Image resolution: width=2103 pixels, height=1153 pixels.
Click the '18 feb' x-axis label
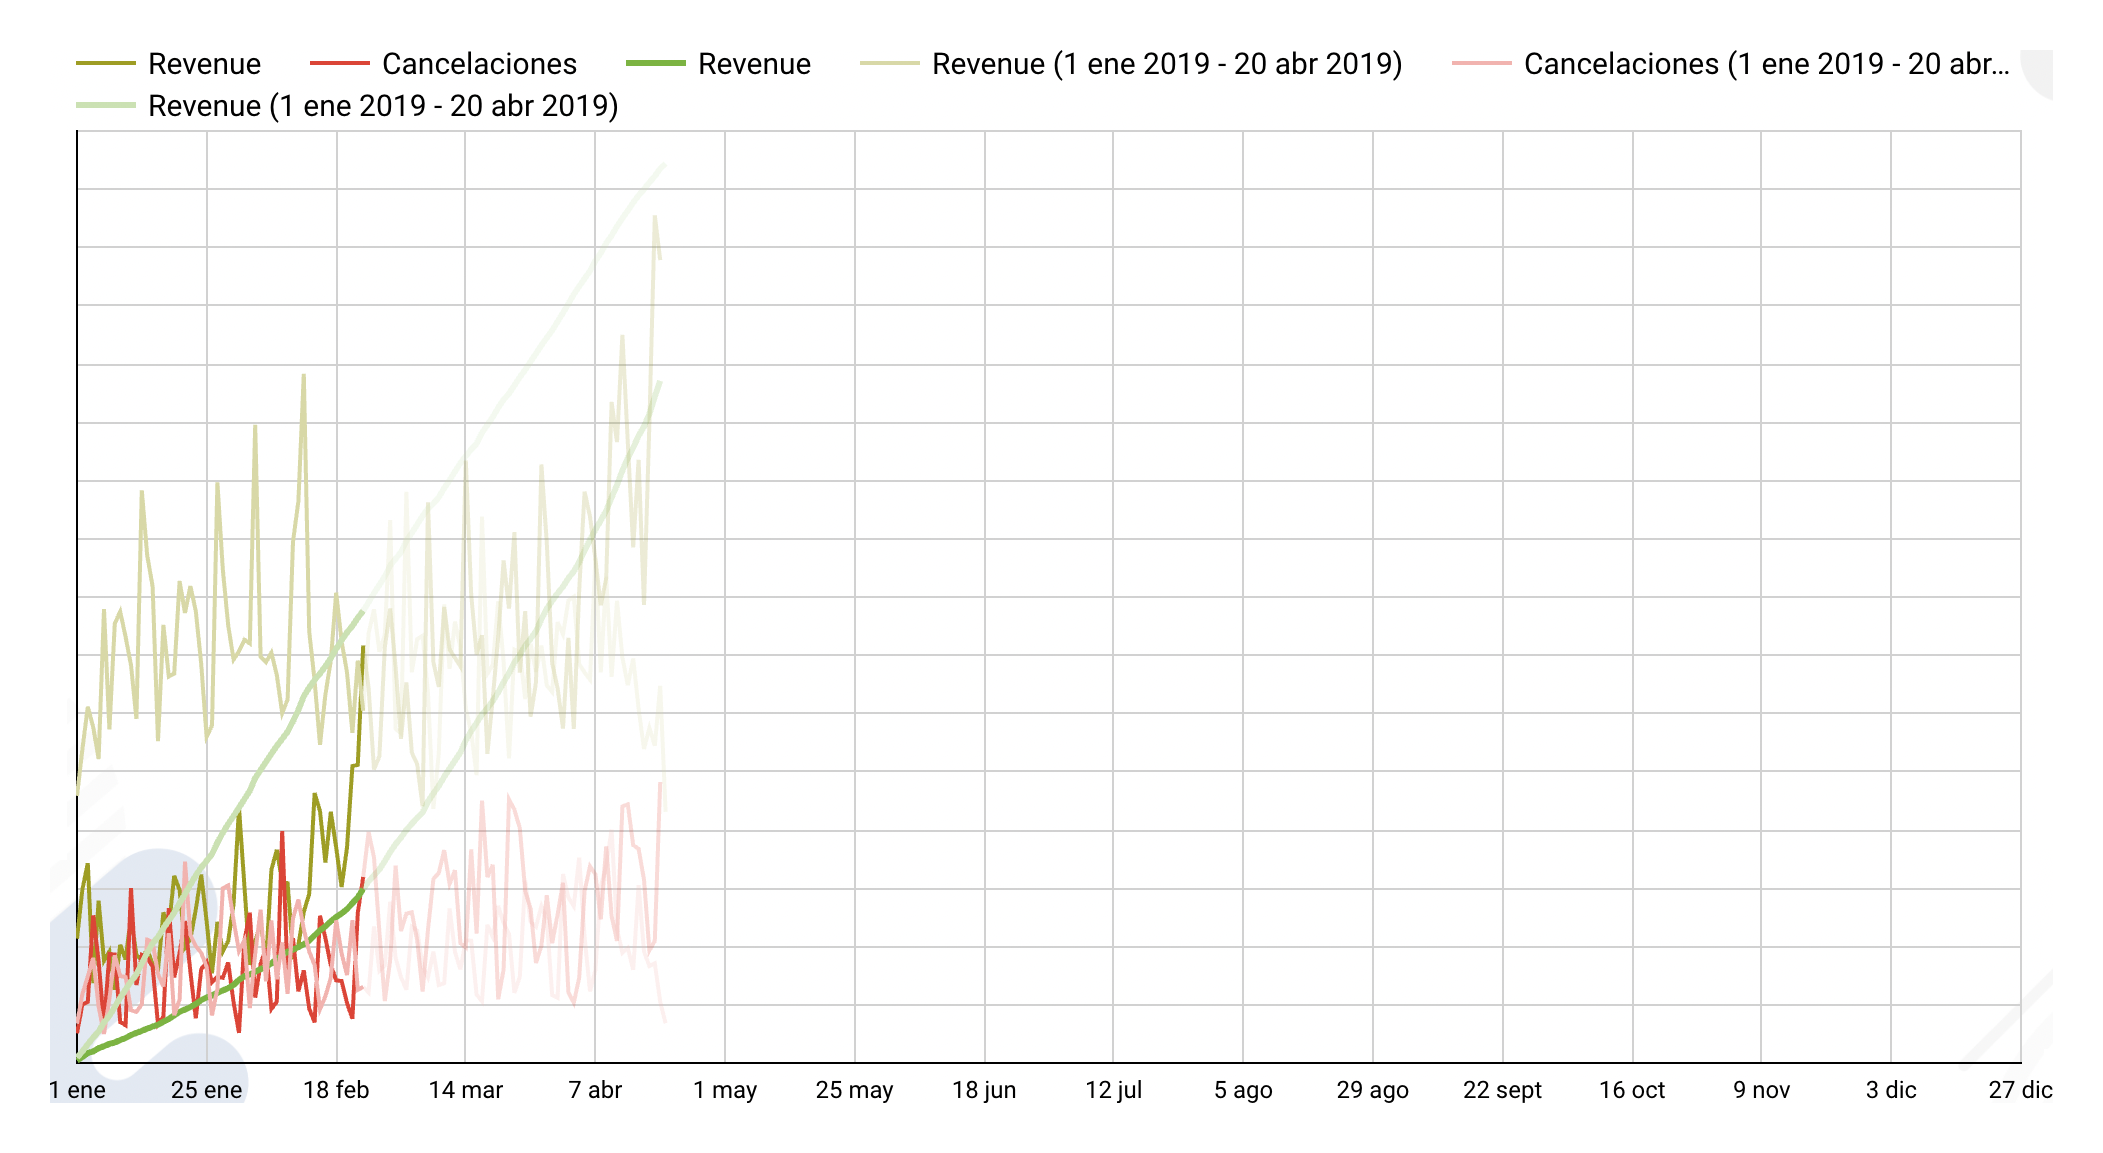[336, 1090]
